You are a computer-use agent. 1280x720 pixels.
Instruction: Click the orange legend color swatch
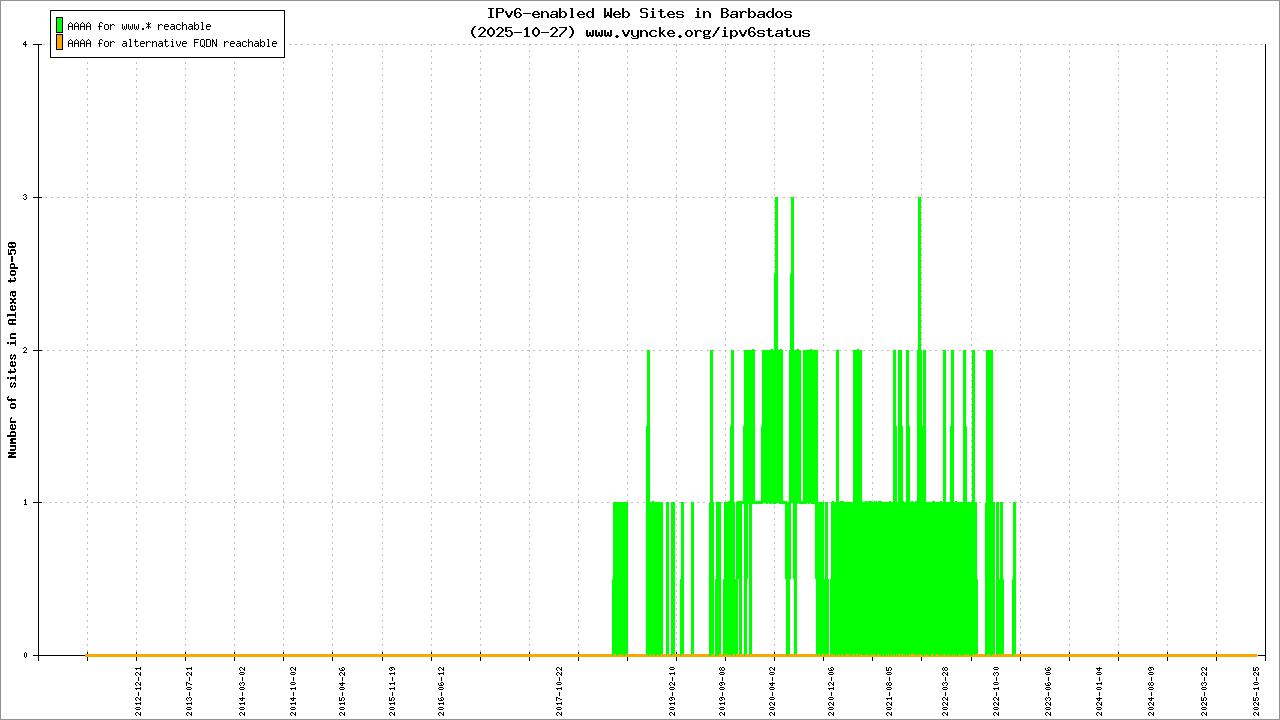(60, 43)
